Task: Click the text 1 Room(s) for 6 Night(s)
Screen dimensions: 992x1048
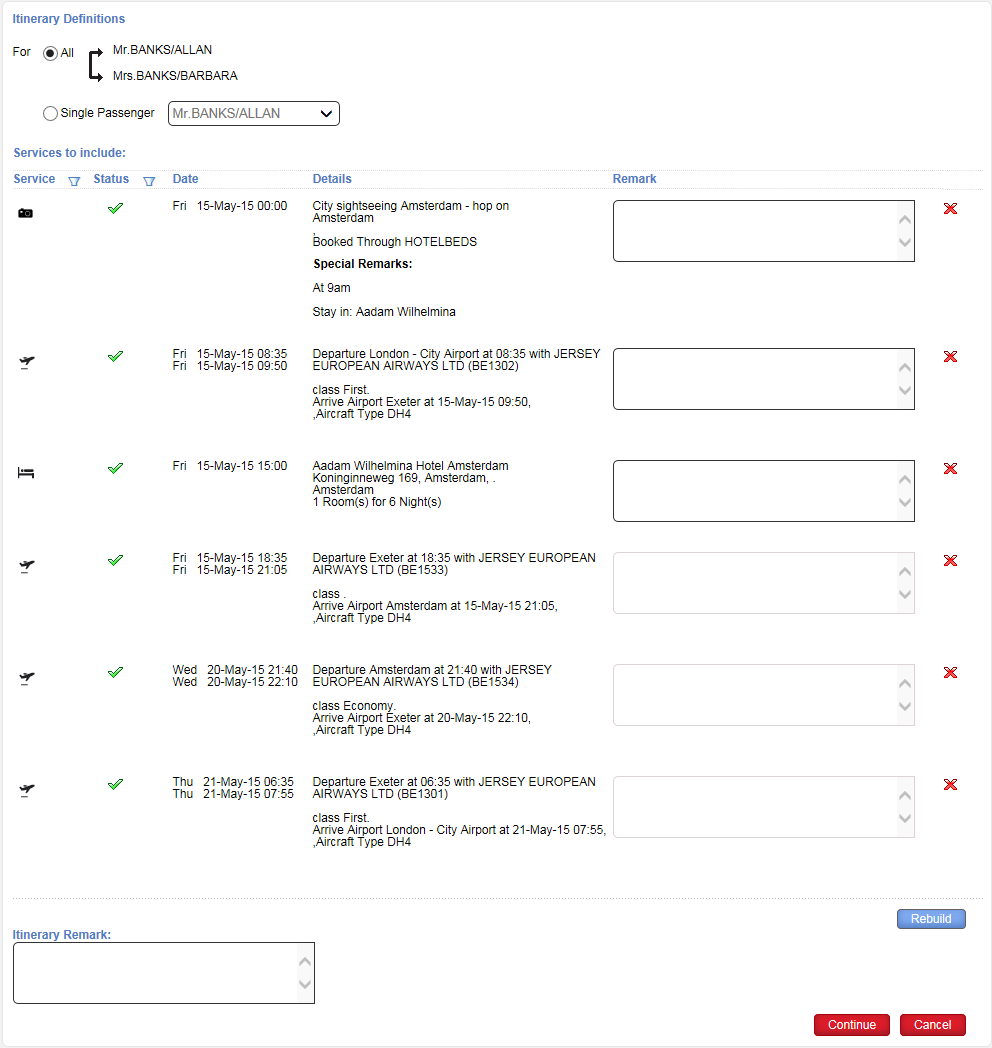Action: coord(377,502)
